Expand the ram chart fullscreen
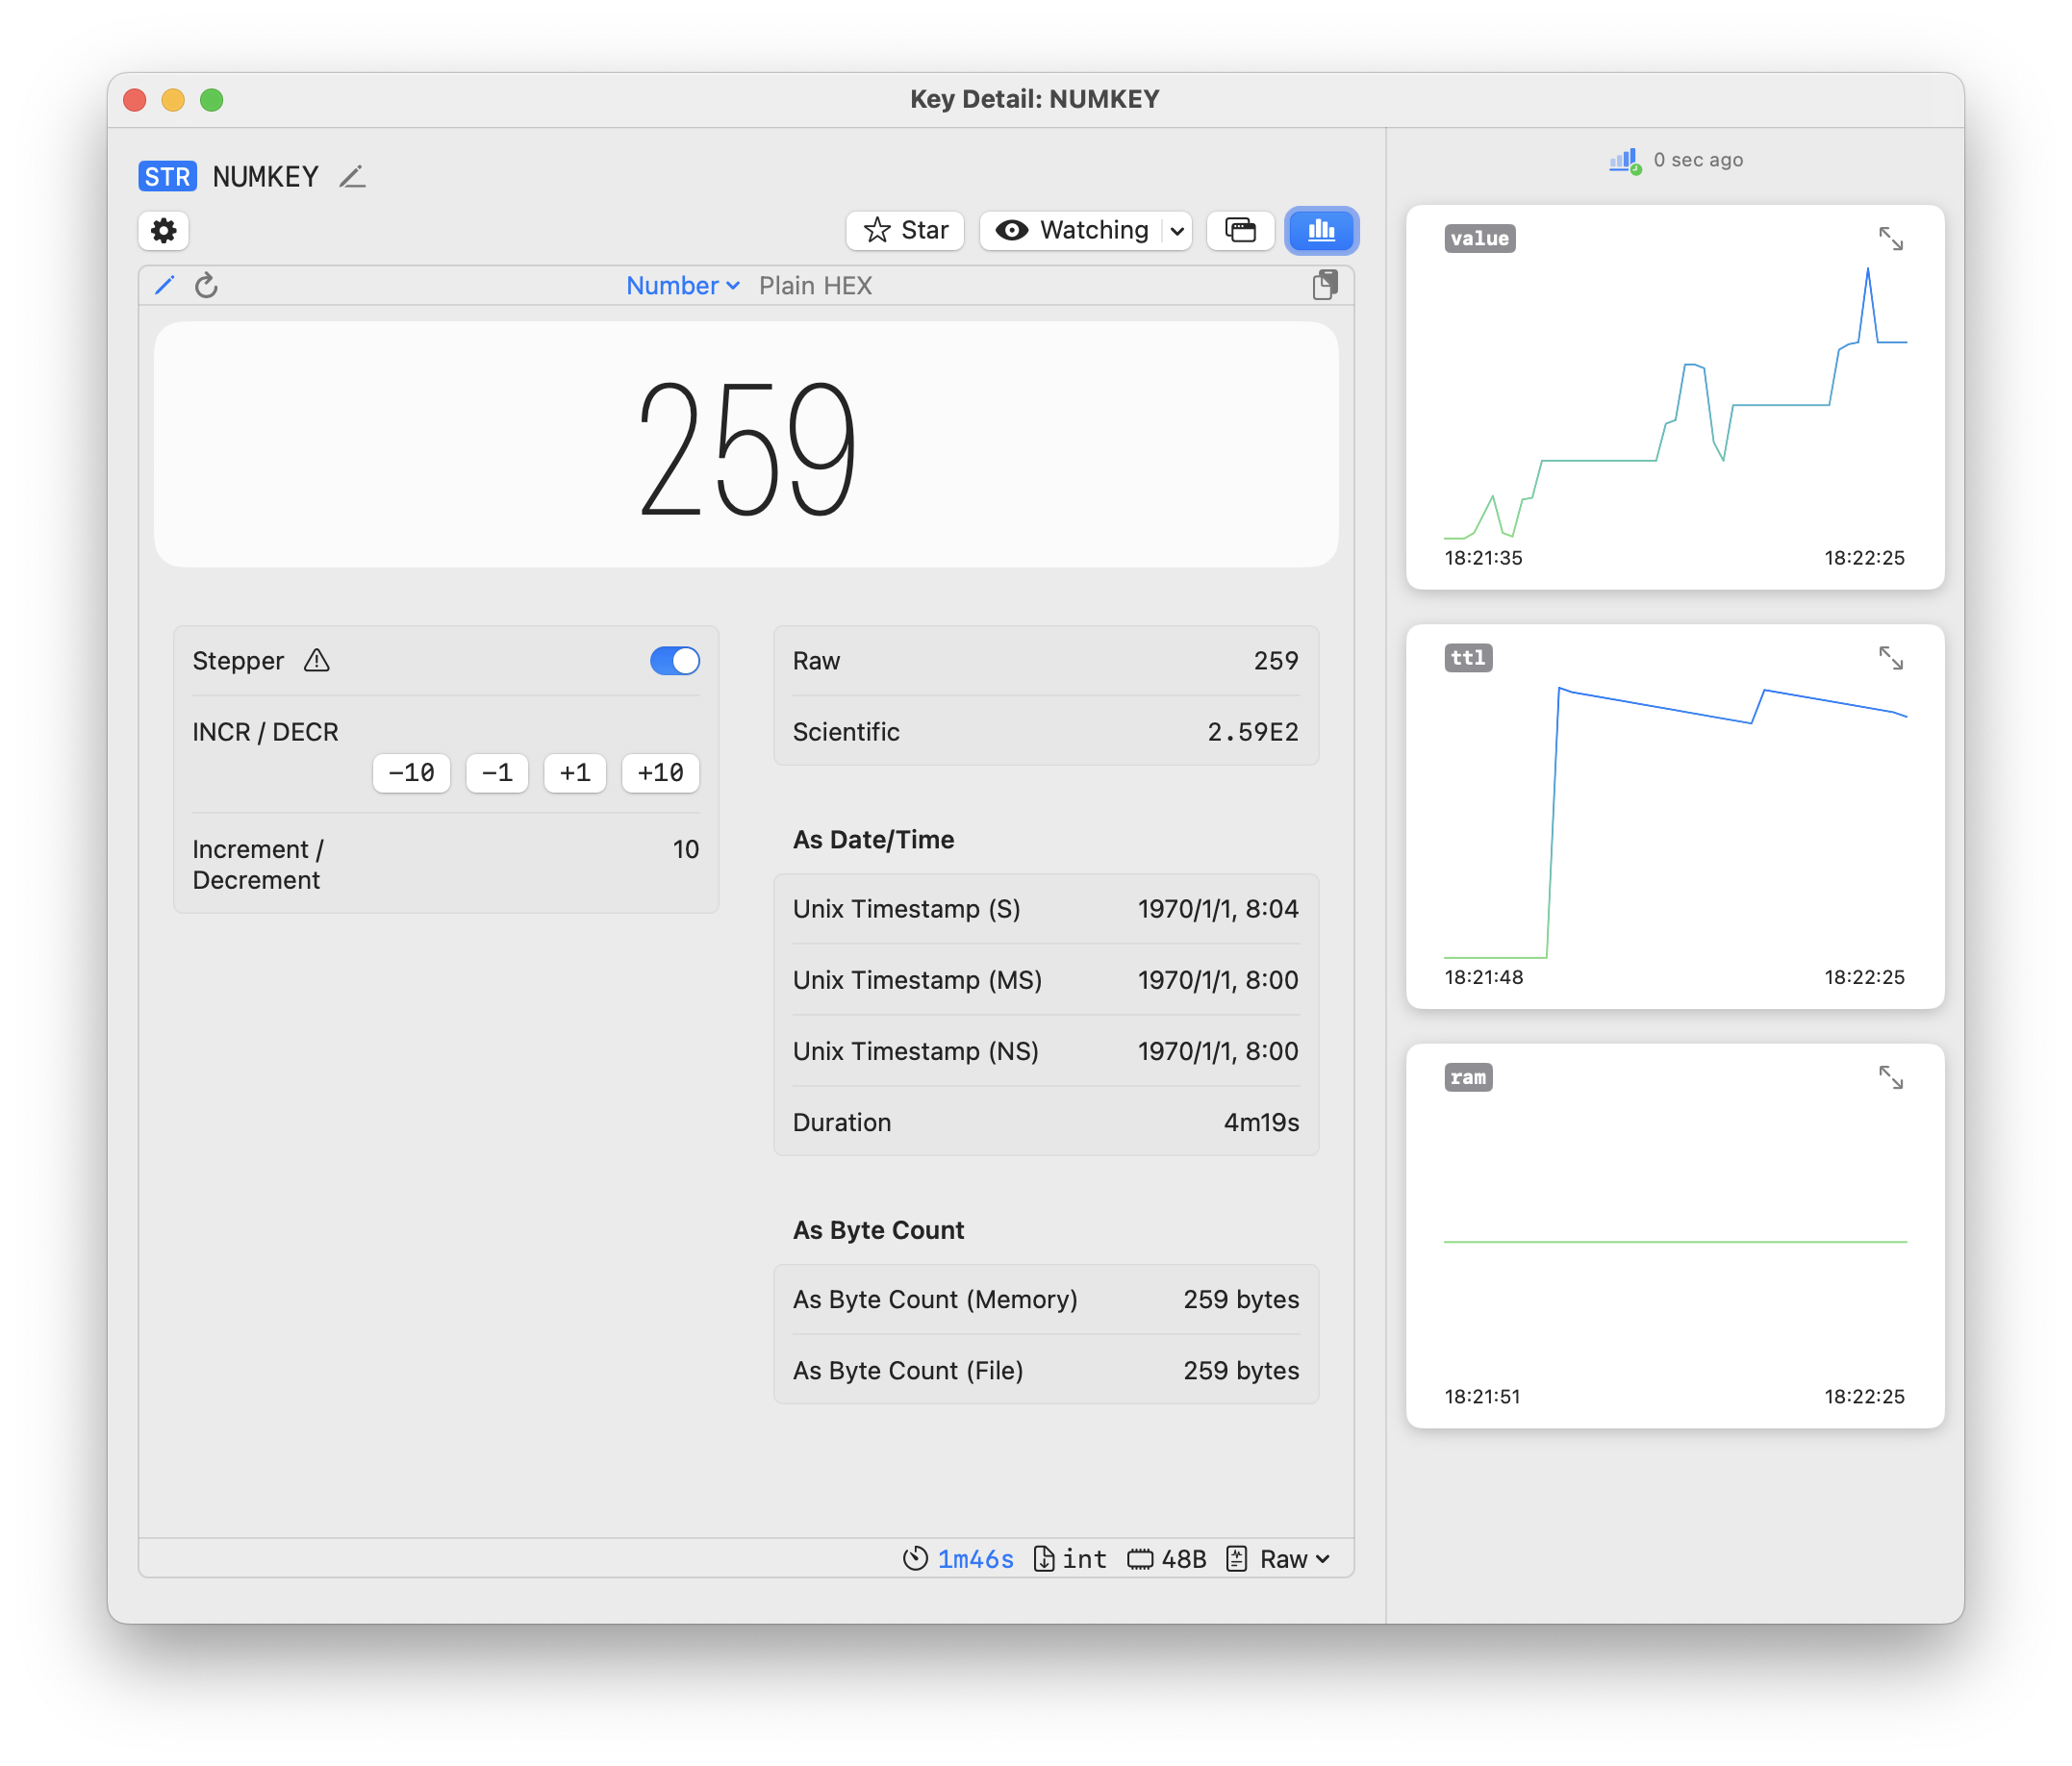The width and height of the screenshot is (2072, 1766). pyautogui.click(x=1889, y=1078)
